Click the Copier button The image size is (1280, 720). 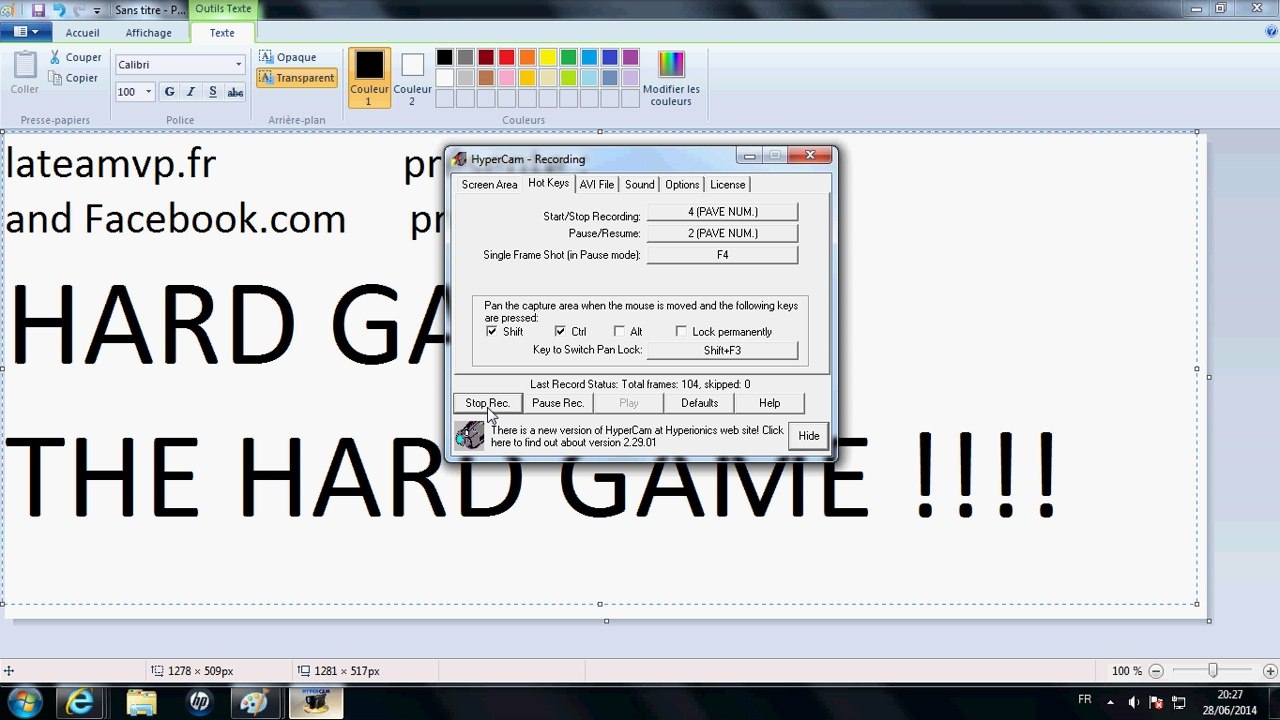(x=74, y=78)
